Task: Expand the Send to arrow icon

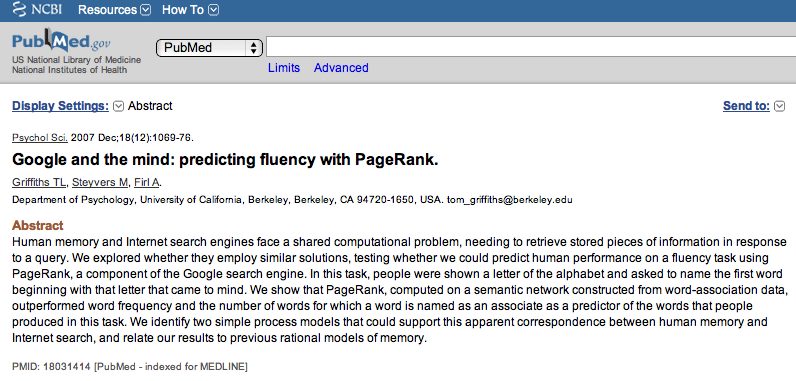Action: tap(780, 106)
